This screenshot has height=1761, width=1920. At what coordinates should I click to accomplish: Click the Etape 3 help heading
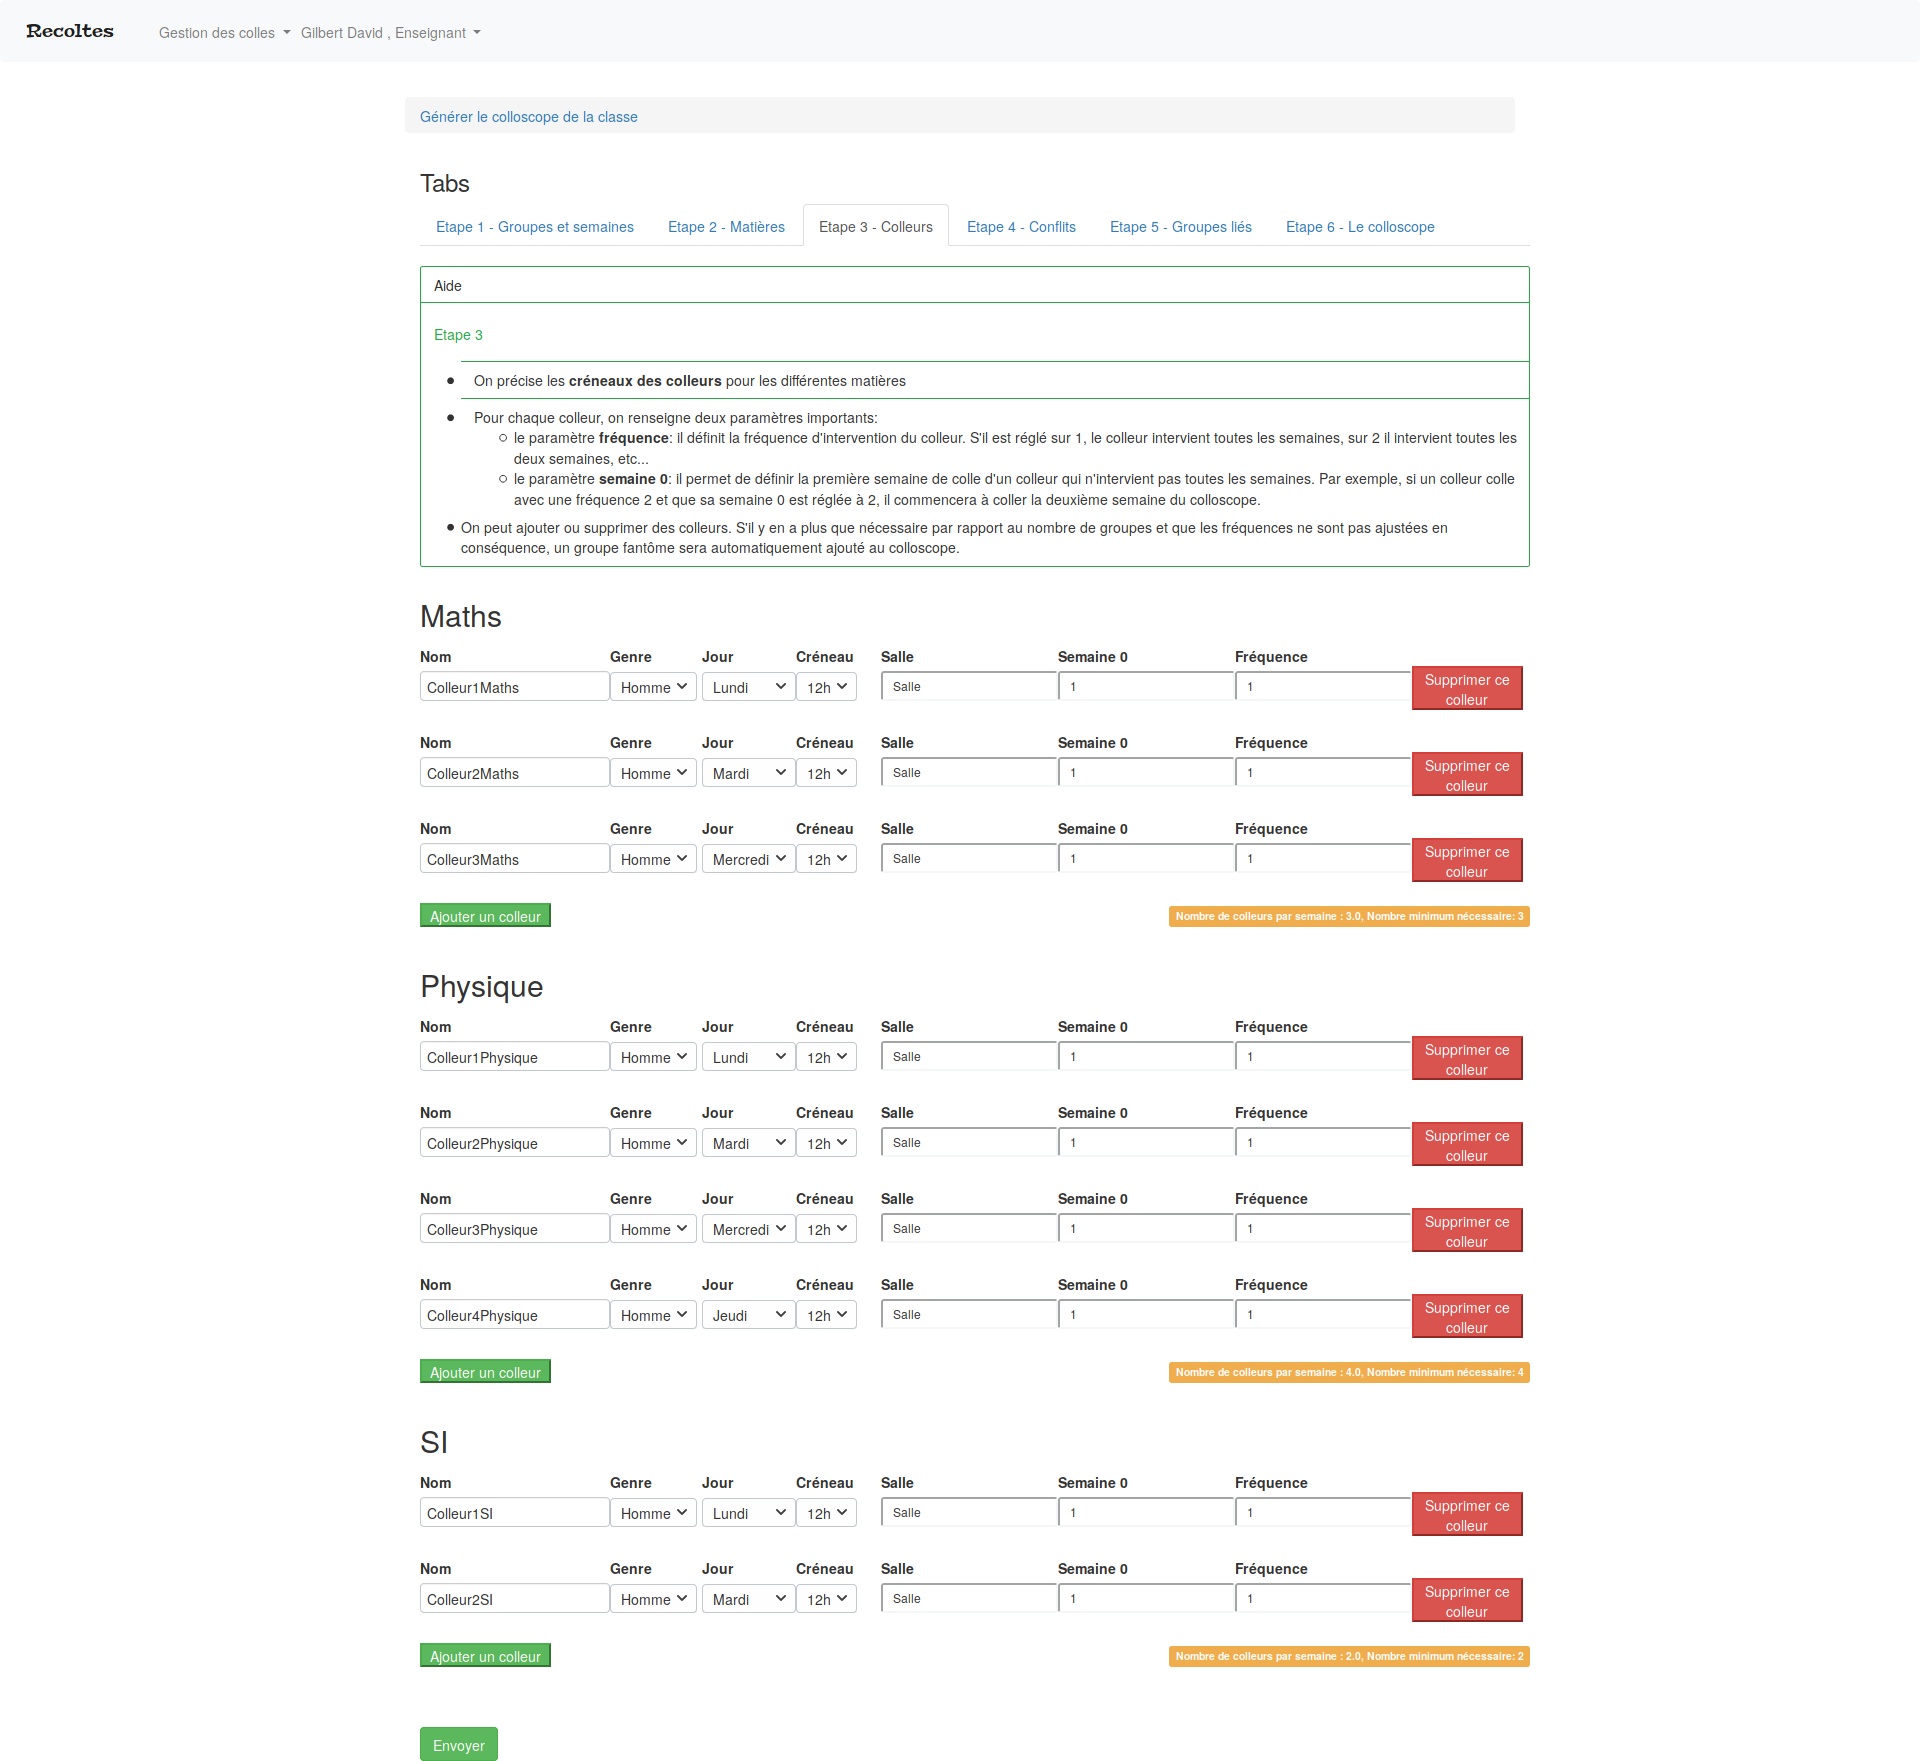tap(458, 335)
